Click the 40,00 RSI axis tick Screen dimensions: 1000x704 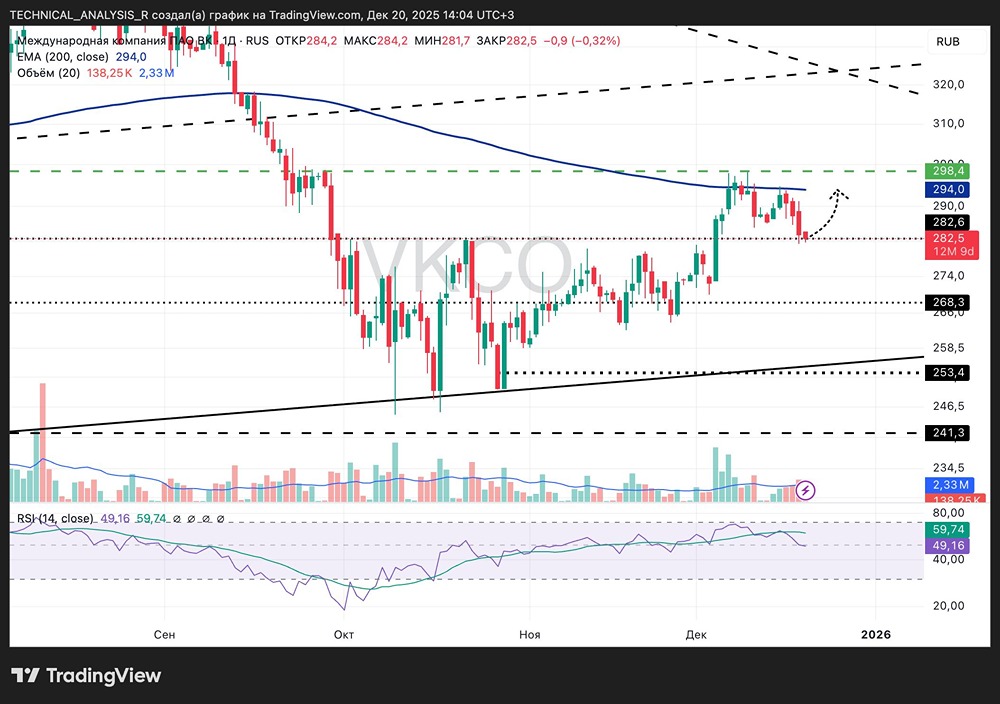coord(948,559)
